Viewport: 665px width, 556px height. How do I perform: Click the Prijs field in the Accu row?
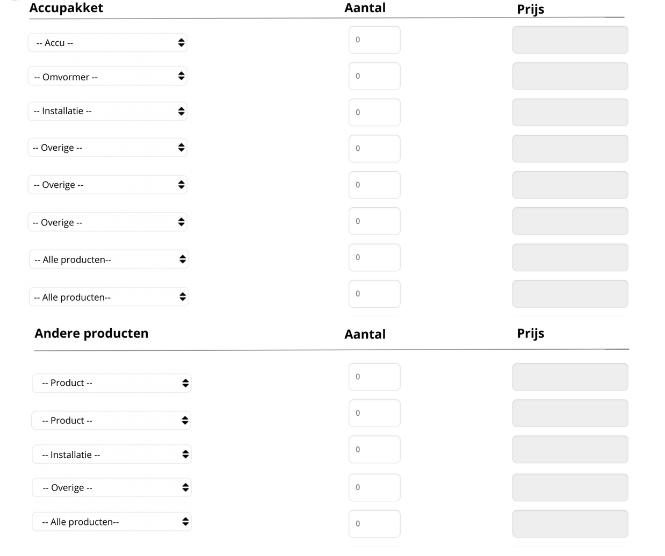[x=570, y=40]
